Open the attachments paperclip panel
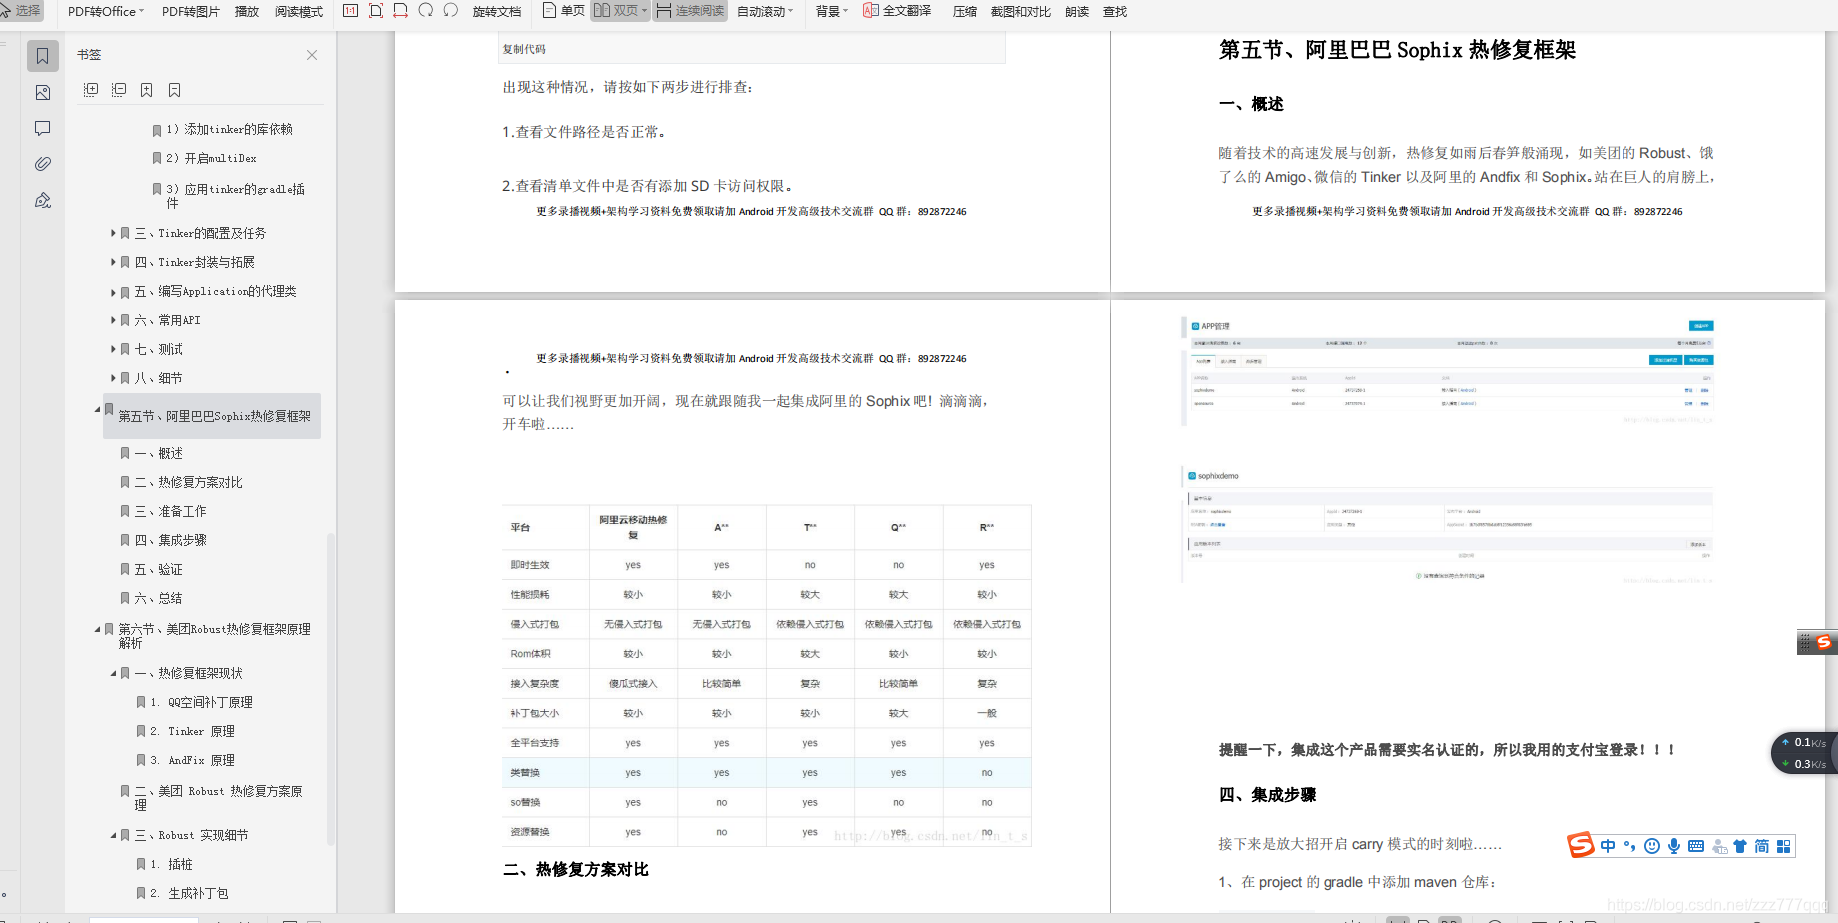The height and width of the screenshot is (923, 1838). tap(42, 164)
